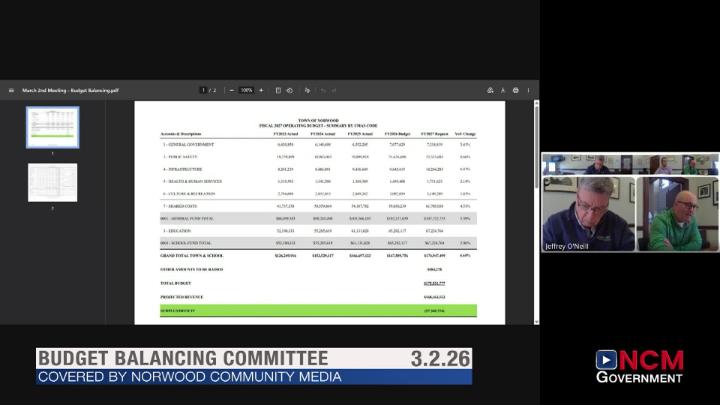Image resolution: width=720 pixels, height=405 pixels.
Task: Toggle the draw annotation tool
Action: 305,90
